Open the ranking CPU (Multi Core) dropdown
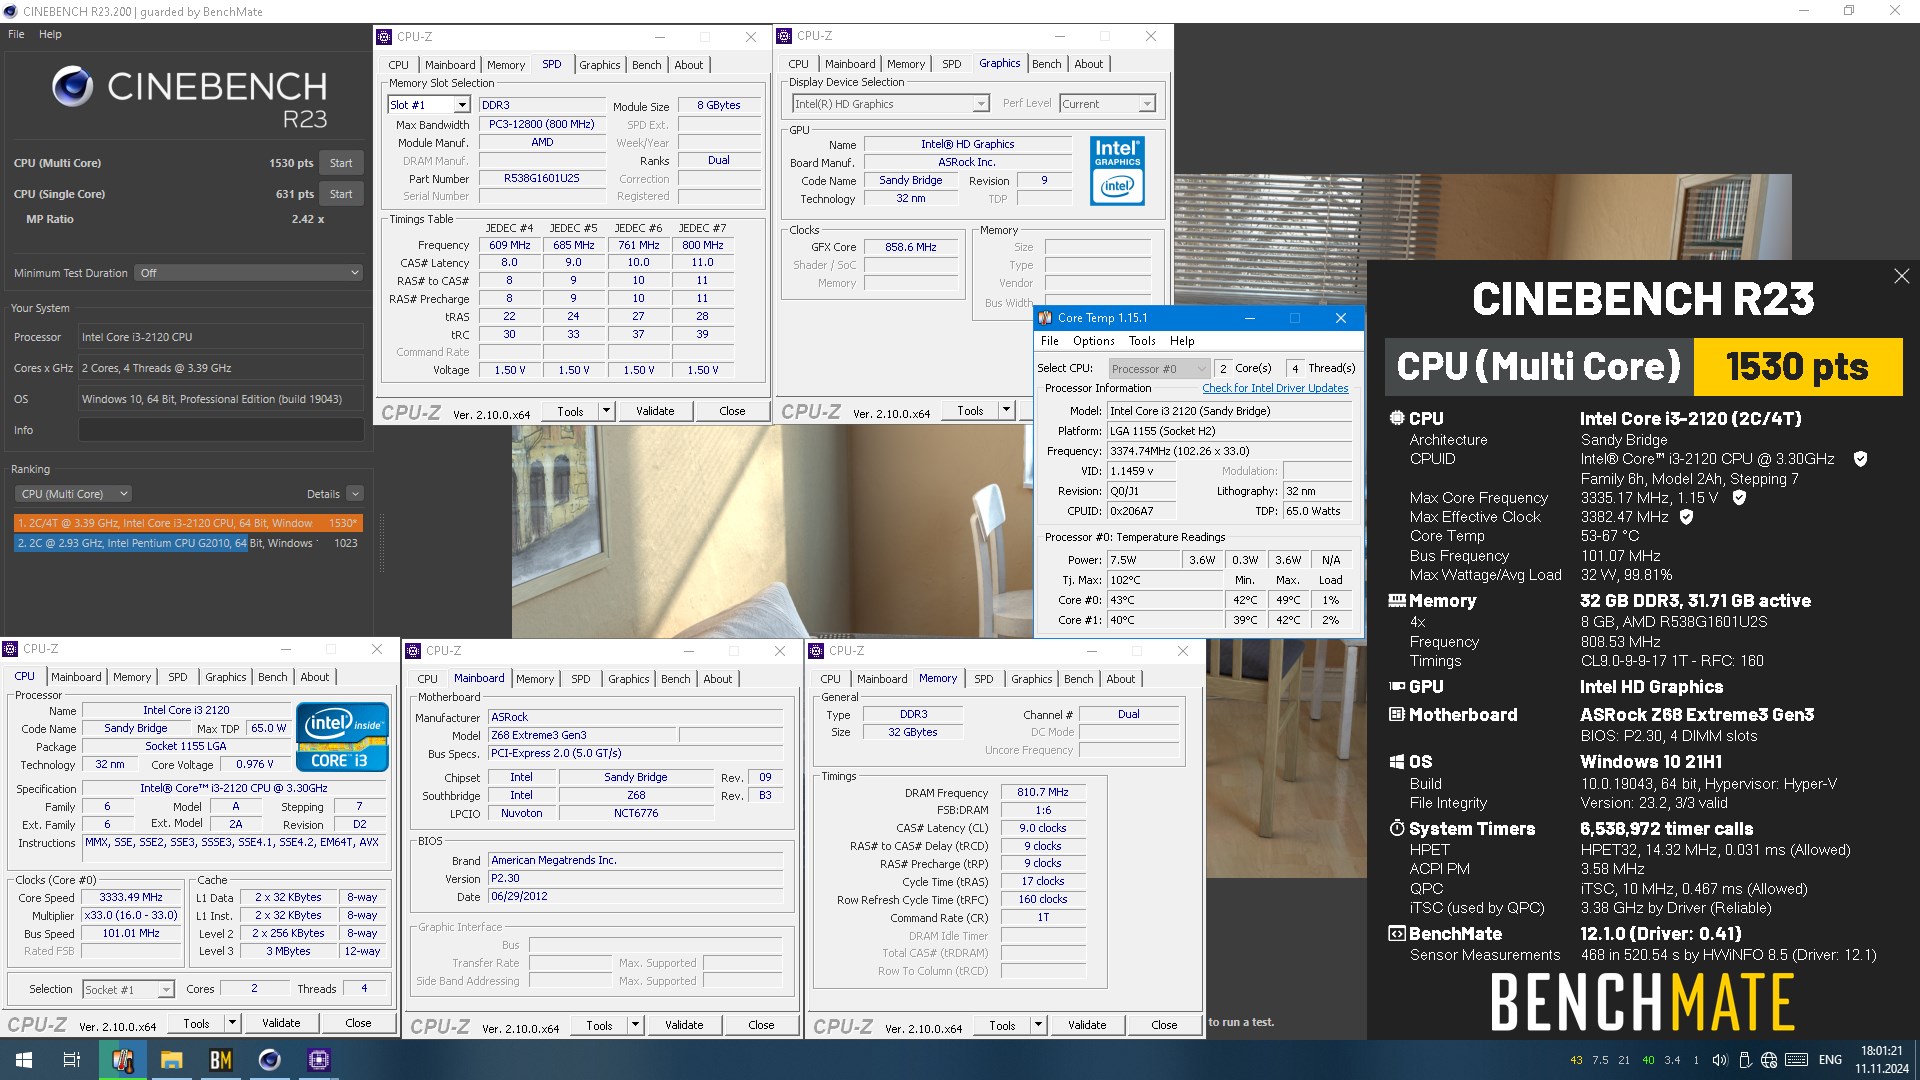This screenshot has height=1080, width=1920. click(x=73, y=494)
